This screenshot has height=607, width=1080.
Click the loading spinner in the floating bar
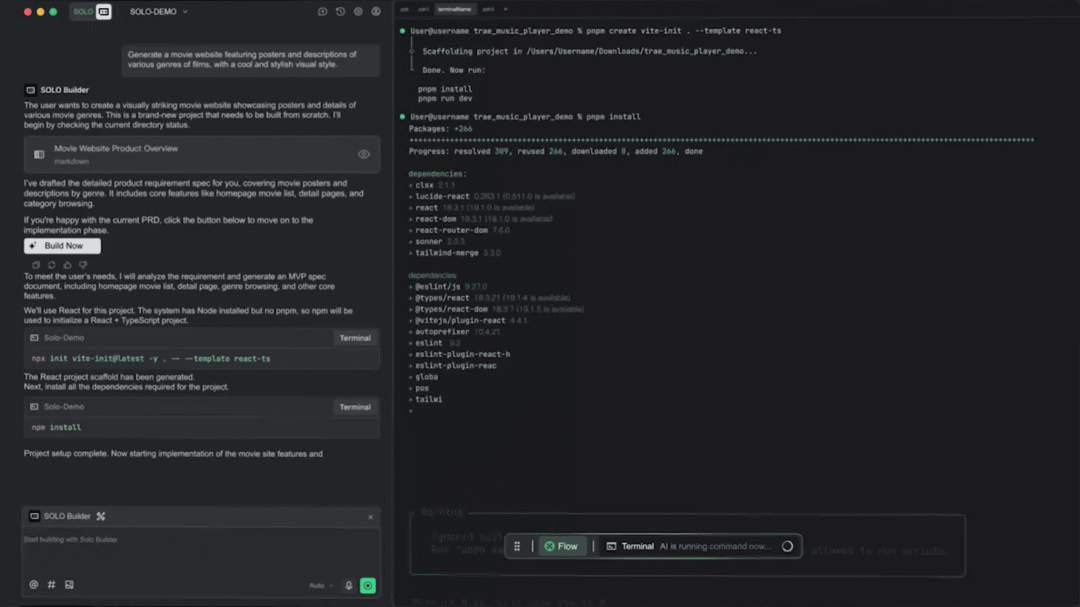787,546
